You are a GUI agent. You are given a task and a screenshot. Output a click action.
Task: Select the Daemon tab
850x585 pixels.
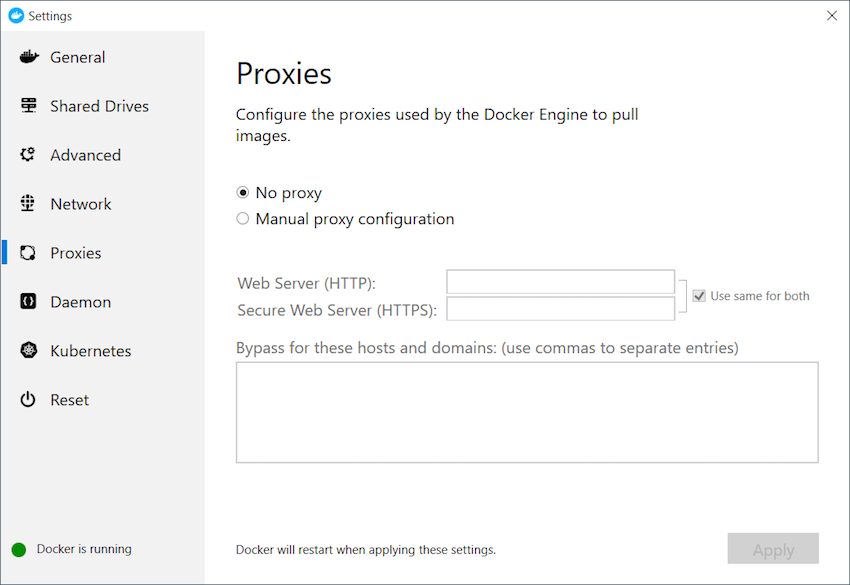(81, 301)
